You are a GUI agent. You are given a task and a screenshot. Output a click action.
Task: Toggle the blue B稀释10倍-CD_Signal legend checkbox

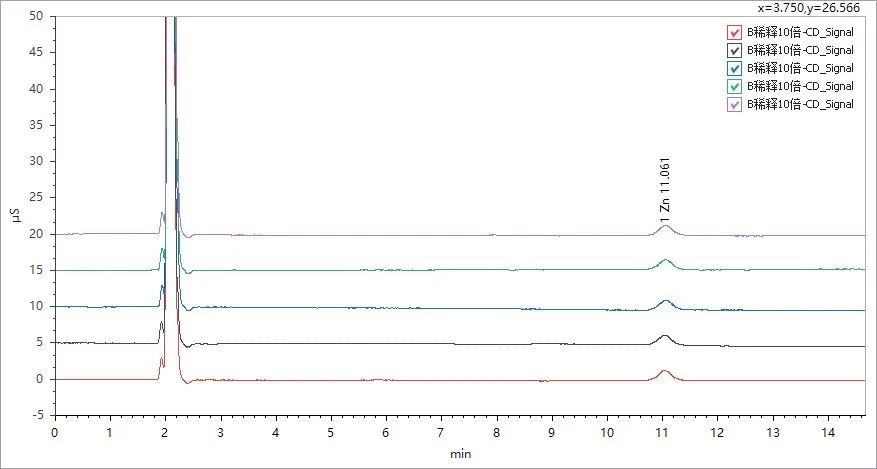(736, 68)
